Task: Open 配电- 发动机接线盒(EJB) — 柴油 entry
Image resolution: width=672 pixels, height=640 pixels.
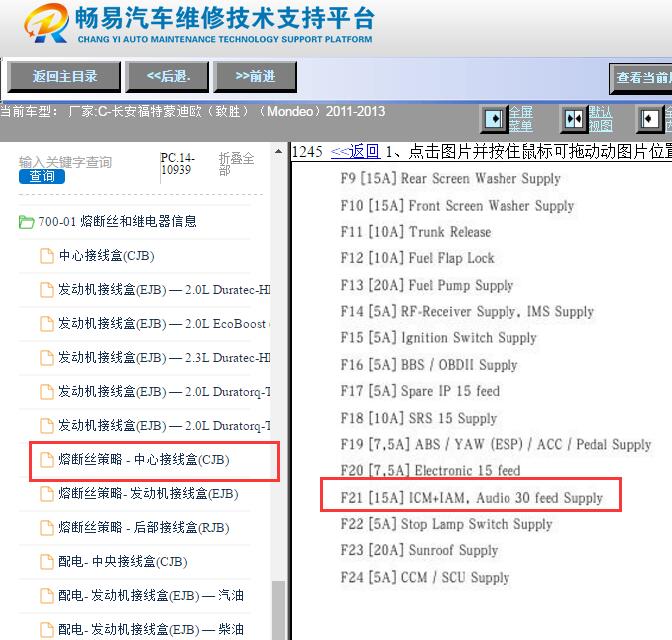Action: click(x=151, y=629)
